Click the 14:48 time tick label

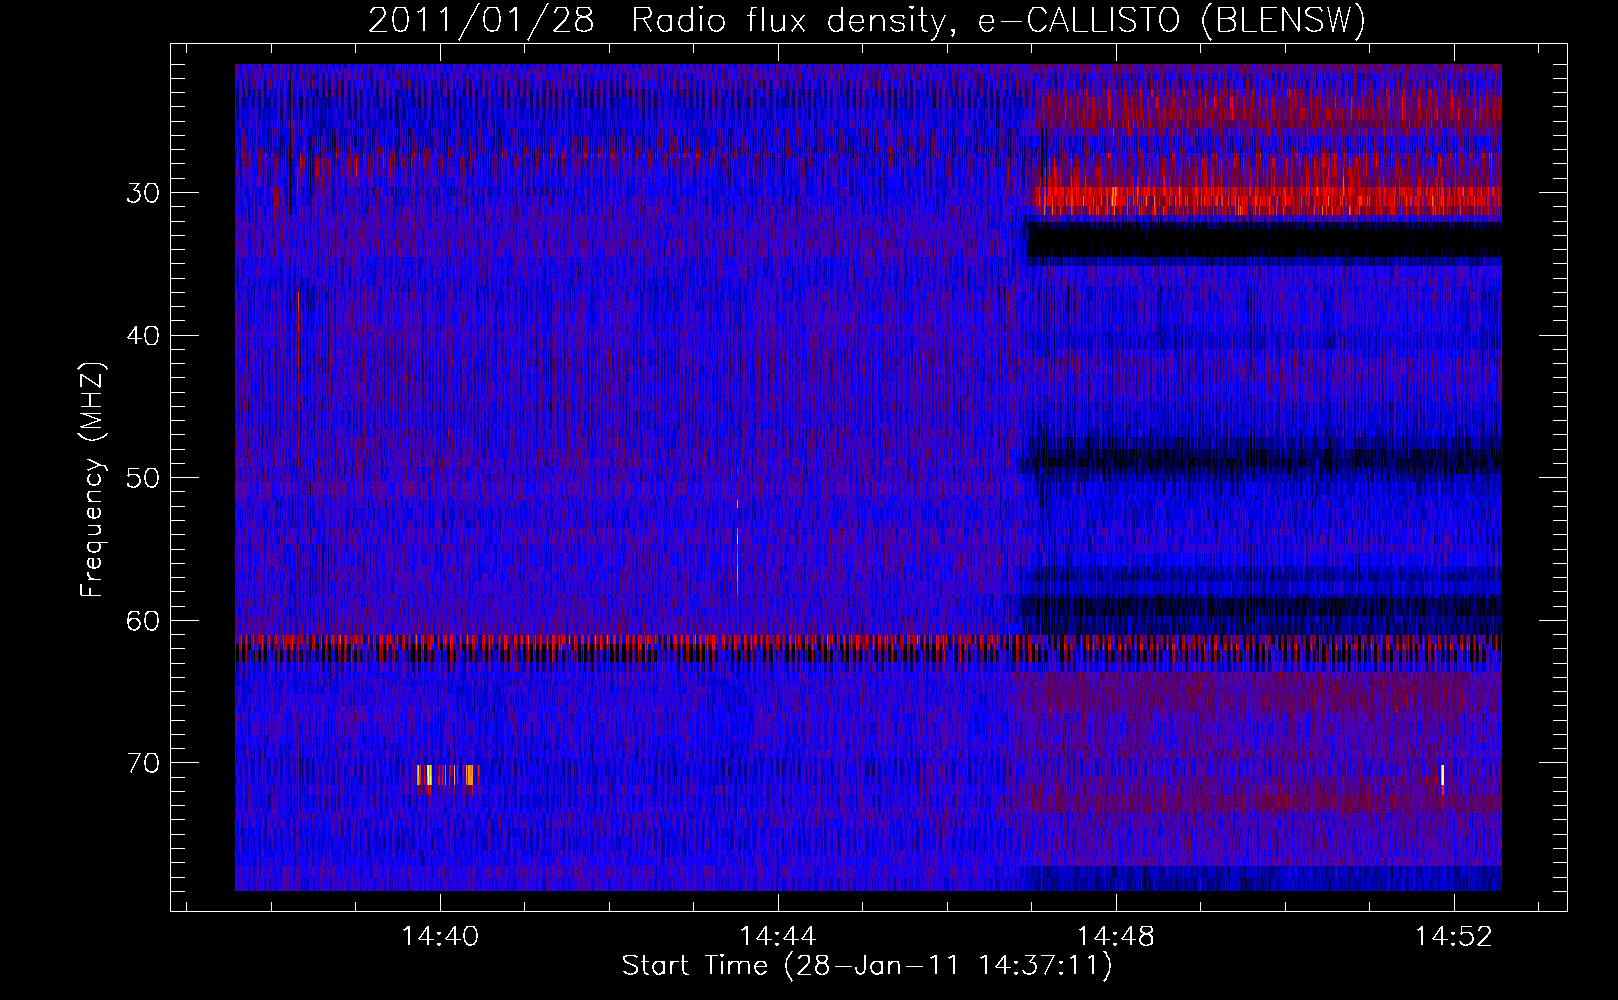point(1116,936)
